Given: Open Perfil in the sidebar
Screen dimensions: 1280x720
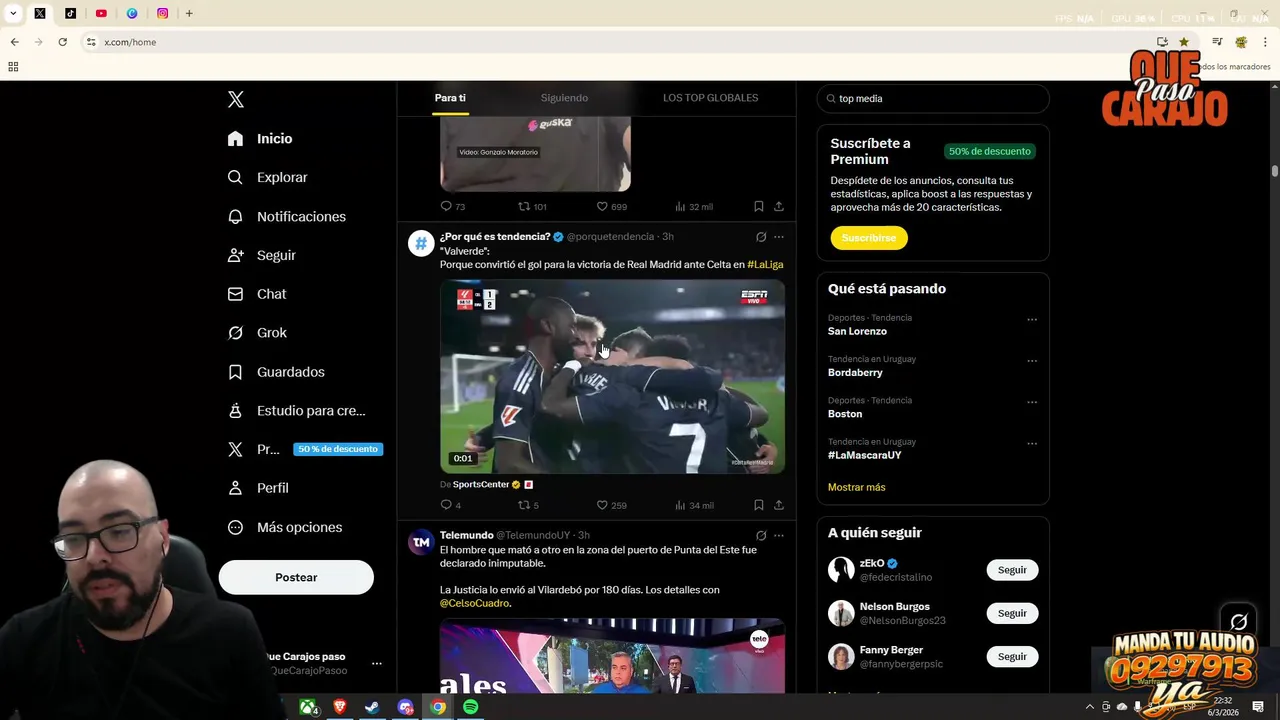Looking at the screenshot, I should pyautogui.click(x=257, y=488).
